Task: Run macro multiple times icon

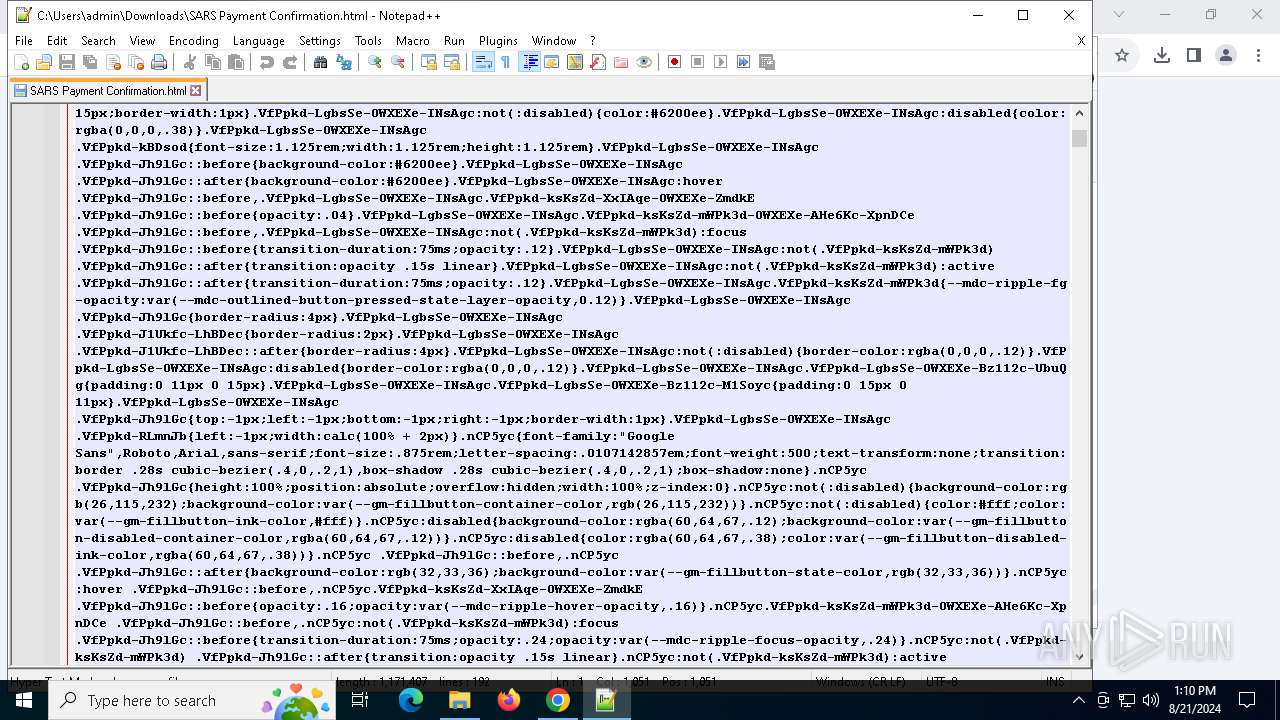Action: (744, 62)
